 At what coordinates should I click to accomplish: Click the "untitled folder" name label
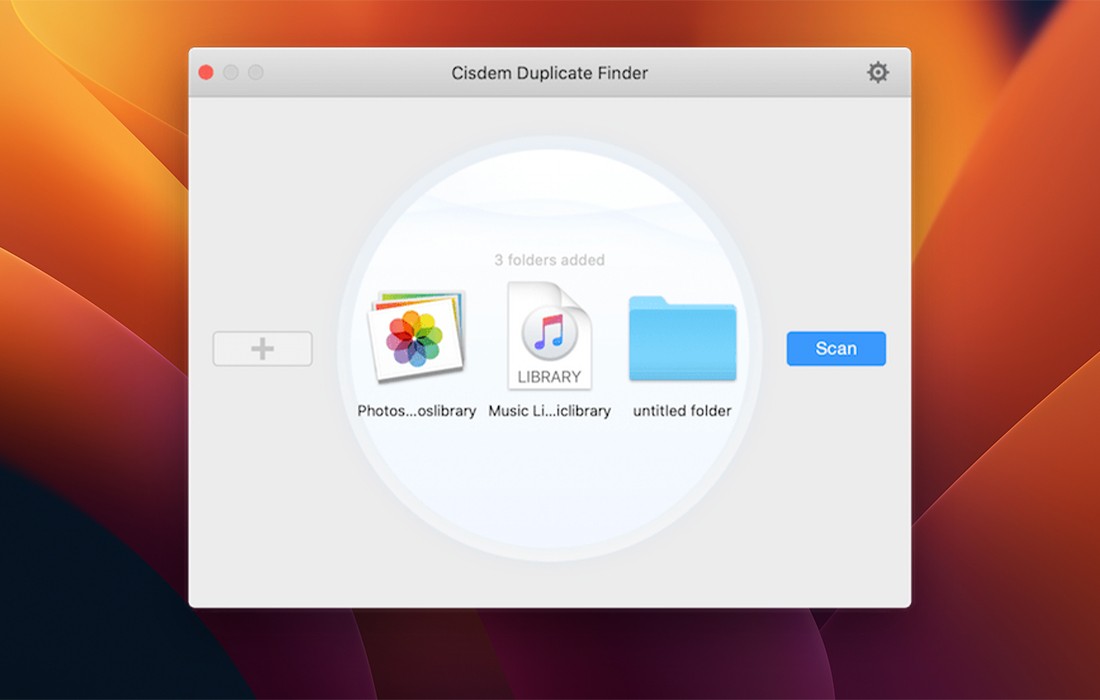(x=682, y=411)
